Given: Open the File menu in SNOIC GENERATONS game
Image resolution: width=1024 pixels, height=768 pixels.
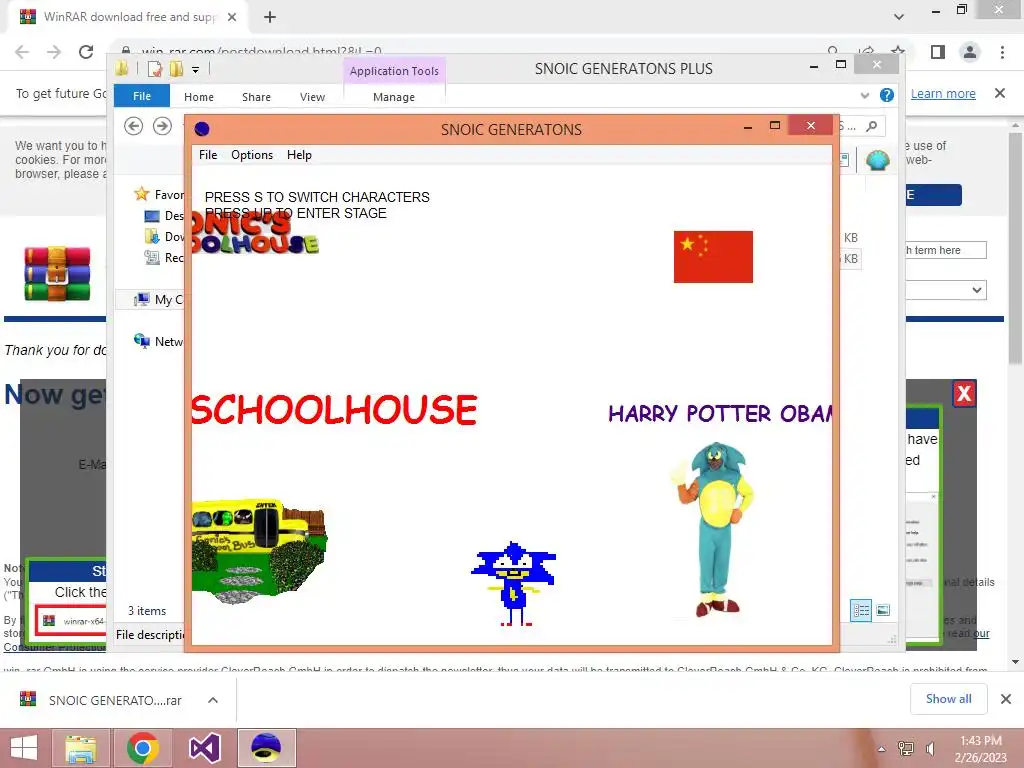Looking at the screenshot, I should tap(208, 155).
